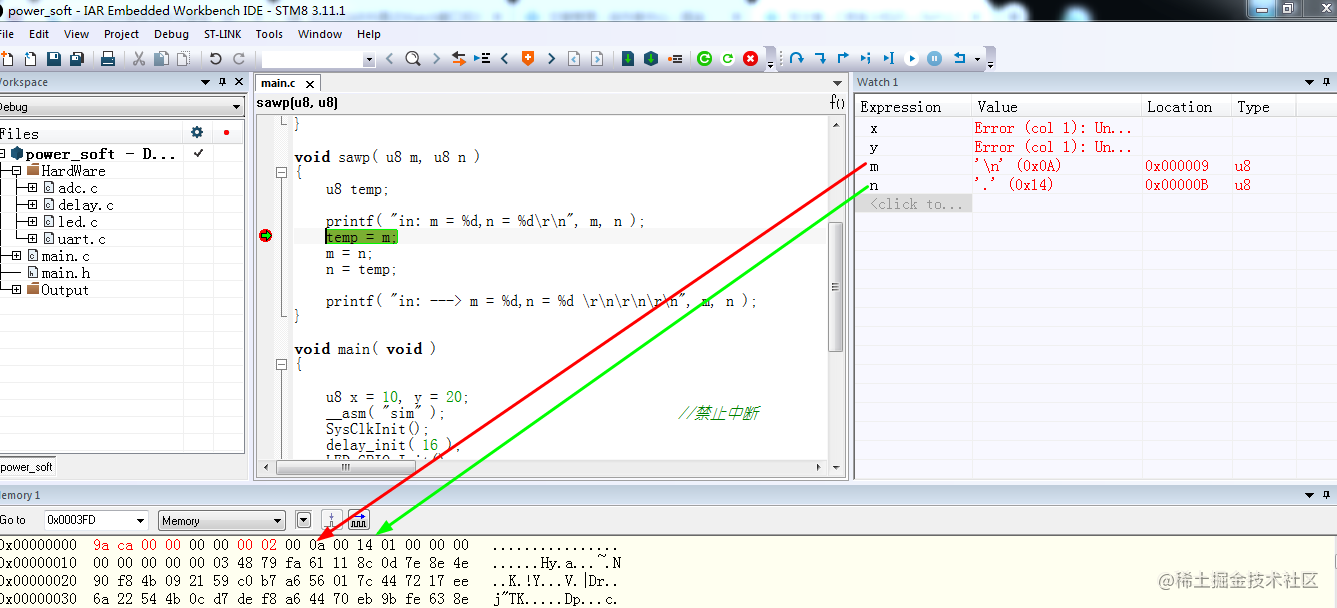The height and width of the screenshot is (608, 1337).
Task: Click the Download and Debug icon
Action: click(628, 59)
